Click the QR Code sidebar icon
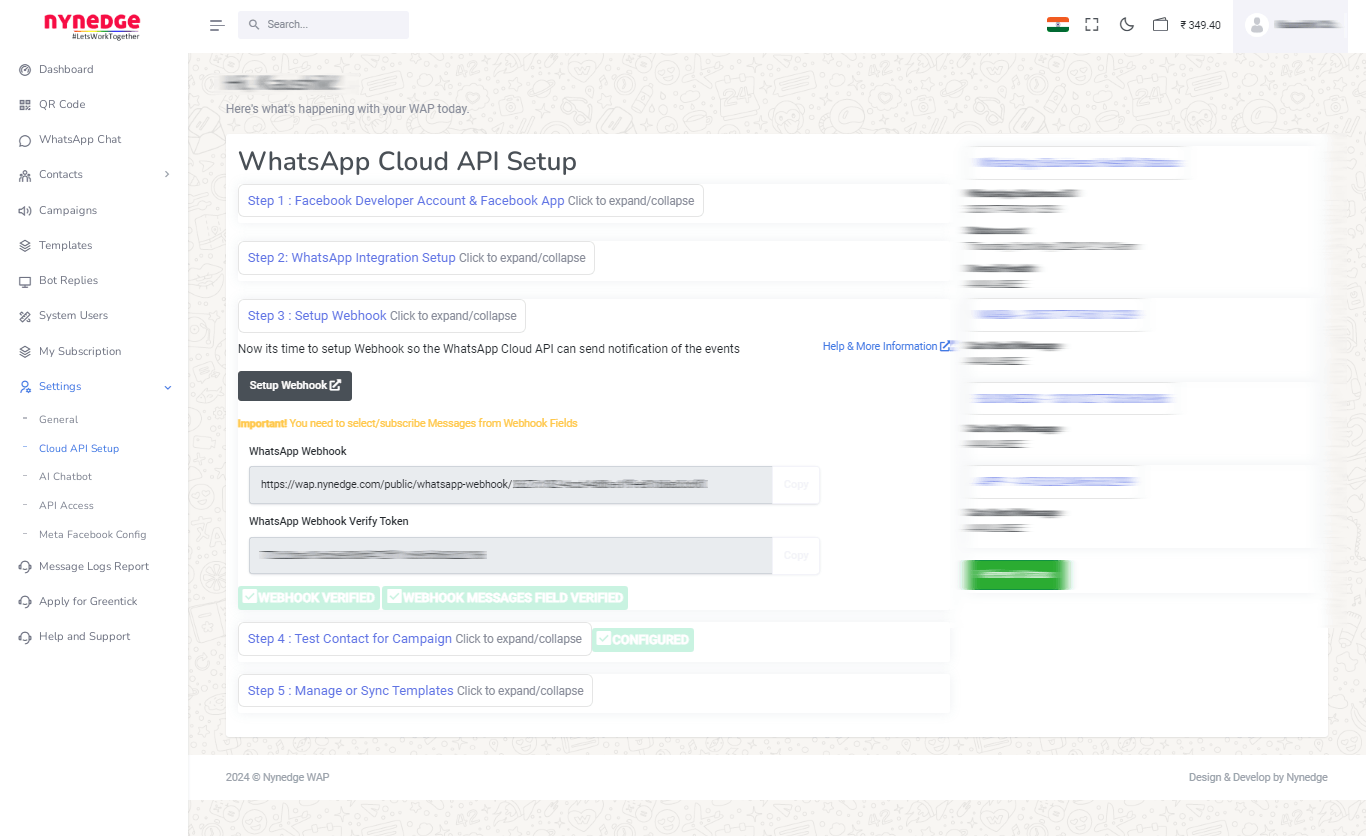This screenshot has height=836, width=1366. 25,105
